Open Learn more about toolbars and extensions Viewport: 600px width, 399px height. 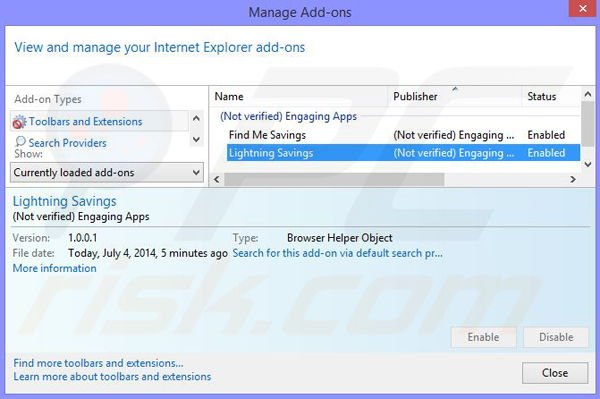pos(112,376)
